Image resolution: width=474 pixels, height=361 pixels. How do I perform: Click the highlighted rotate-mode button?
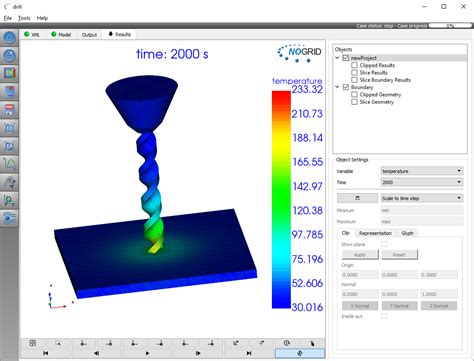coord(299,353)
